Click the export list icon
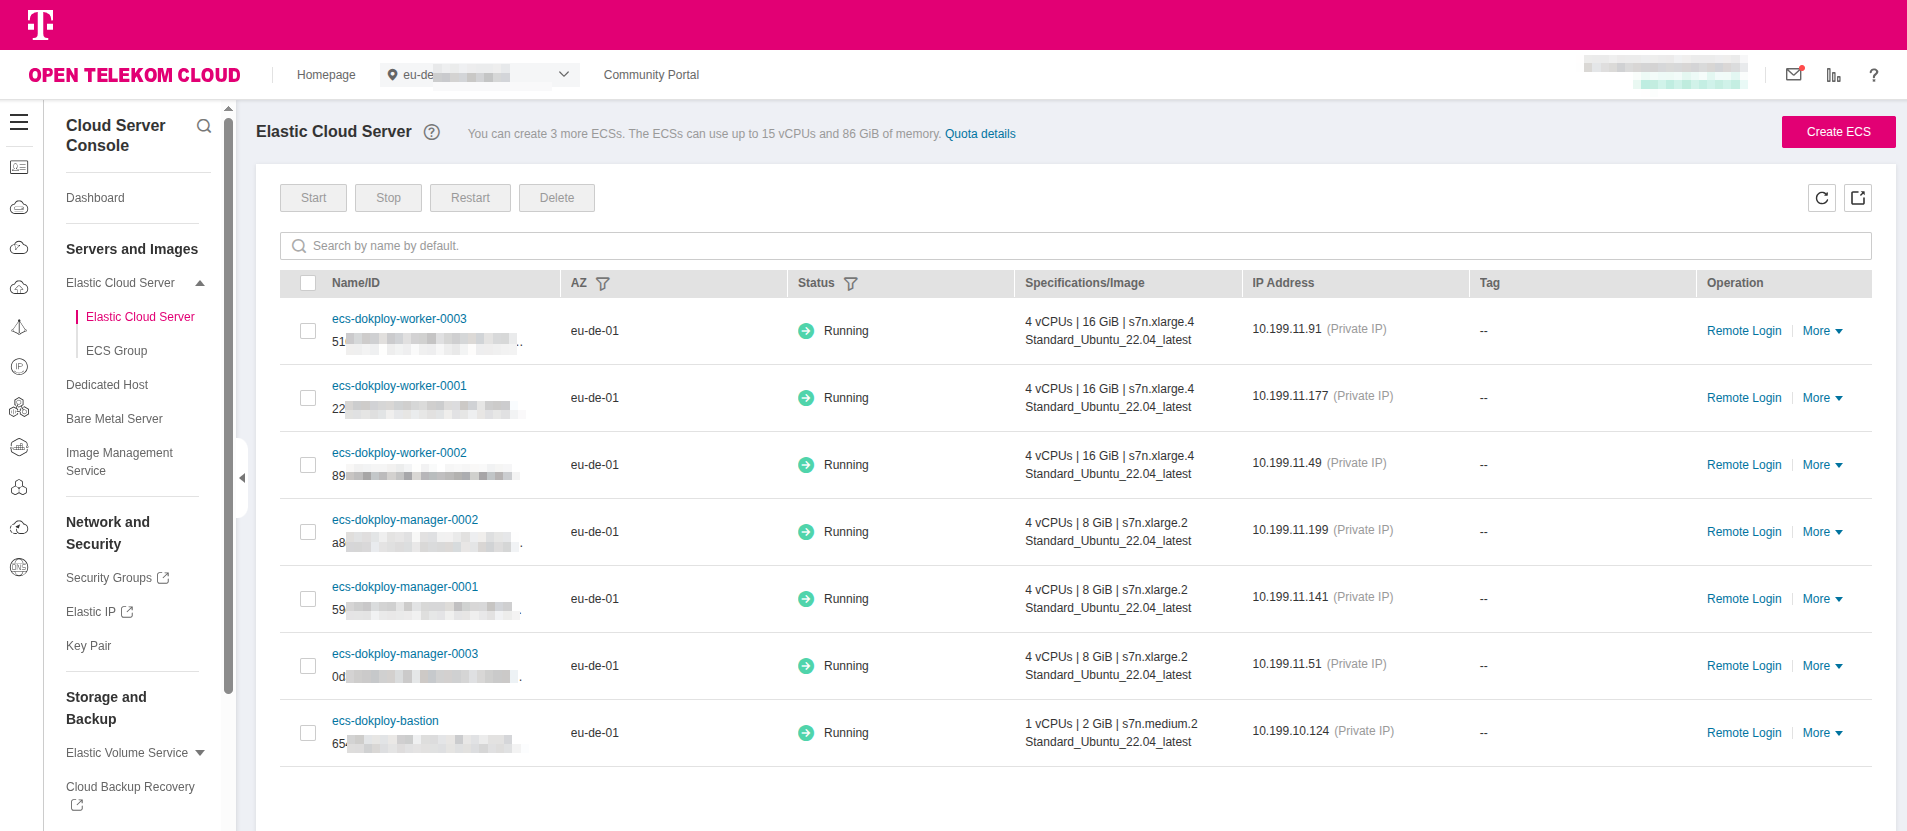The image size is (1907, 831). click(x=1857, y=198)
